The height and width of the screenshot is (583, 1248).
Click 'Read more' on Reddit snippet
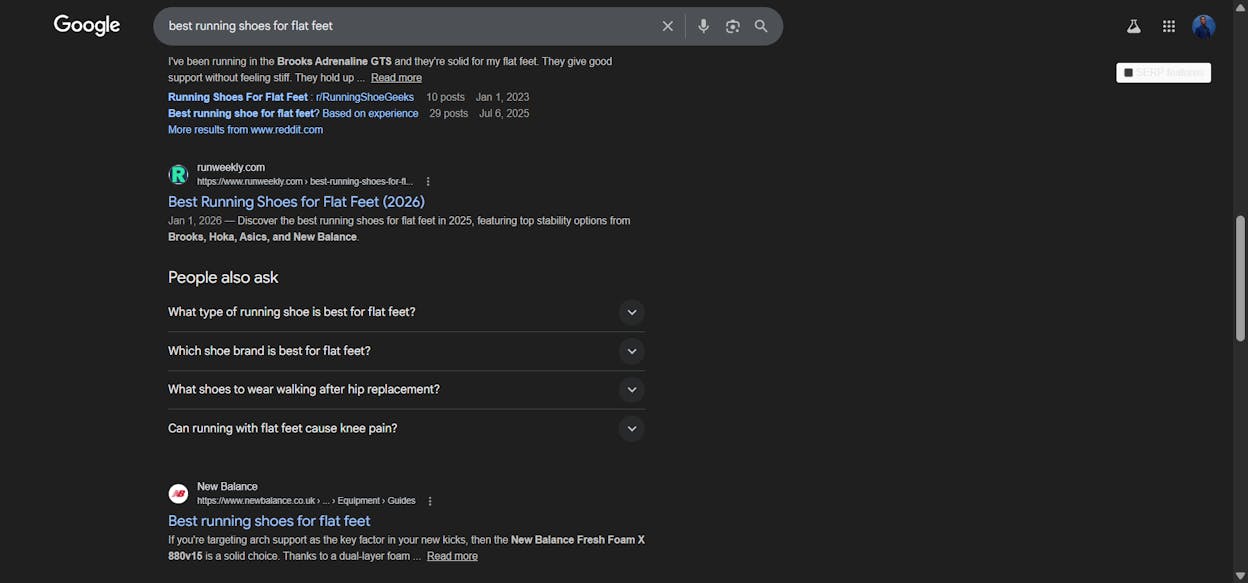pyautogui.click(x=396, y=78)
